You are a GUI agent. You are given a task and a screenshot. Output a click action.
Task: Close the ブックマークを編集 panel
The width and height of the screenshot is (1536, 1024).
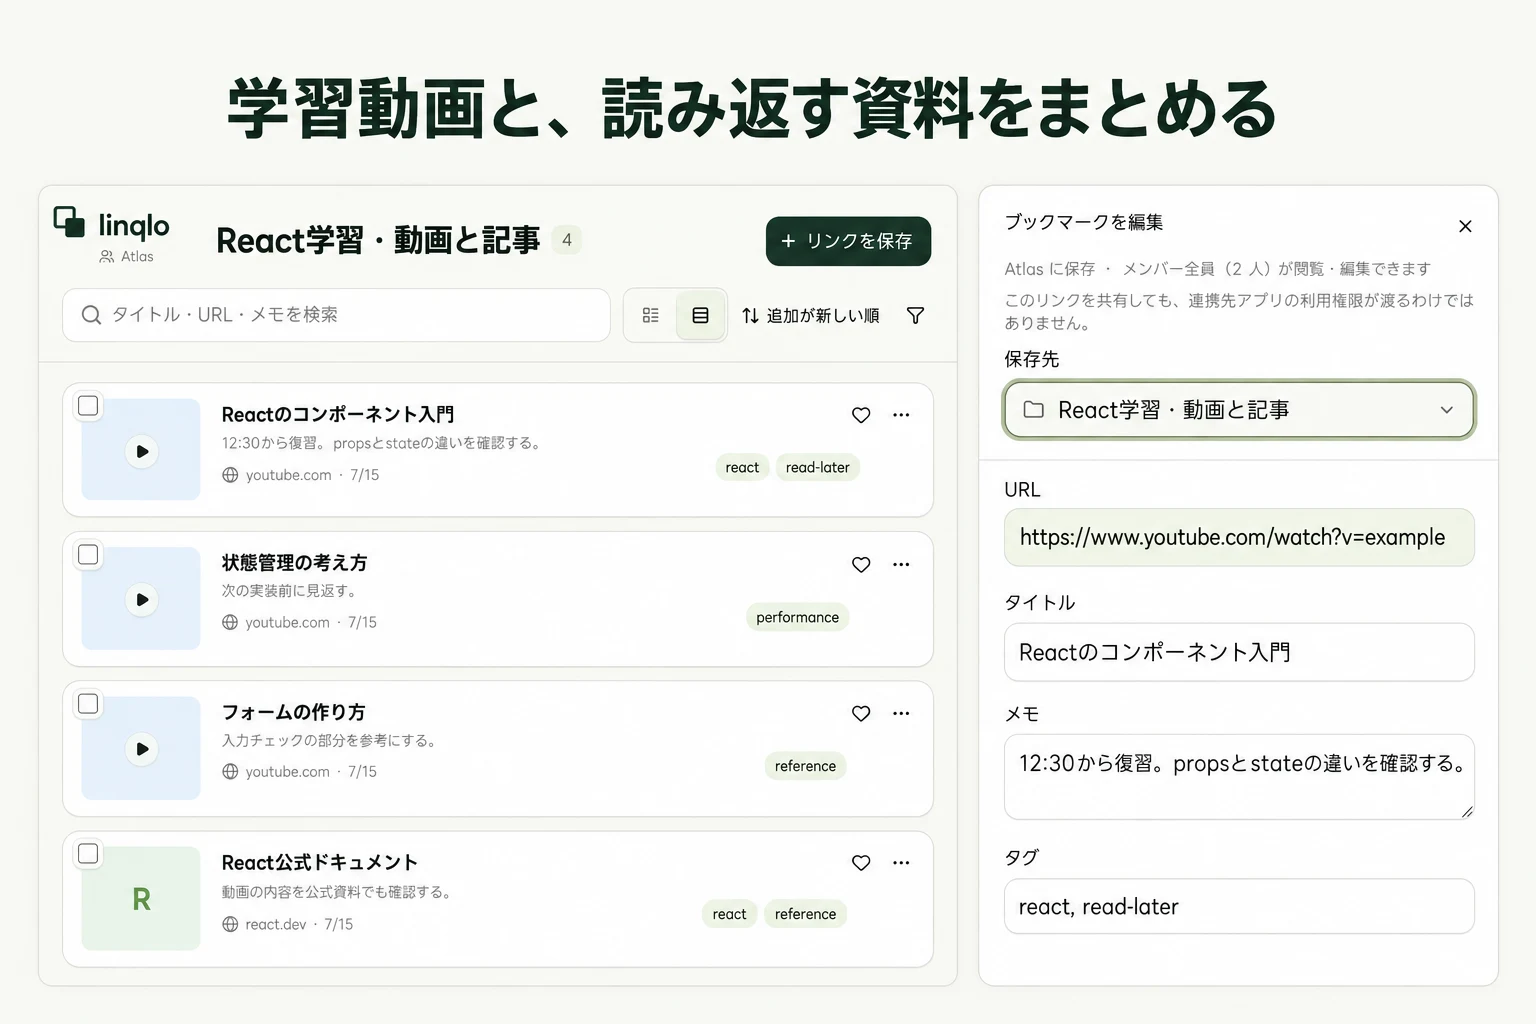tap(1465, 227)
